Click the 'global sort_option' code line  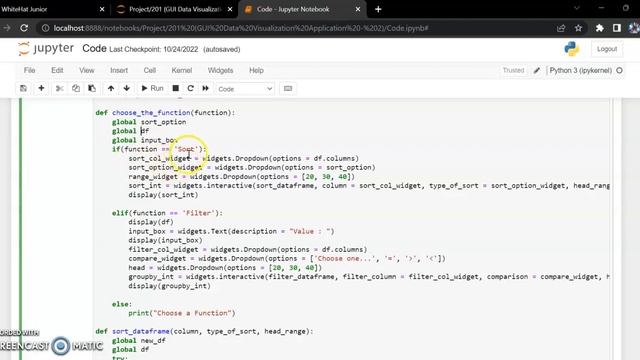[x=149, y=122]
